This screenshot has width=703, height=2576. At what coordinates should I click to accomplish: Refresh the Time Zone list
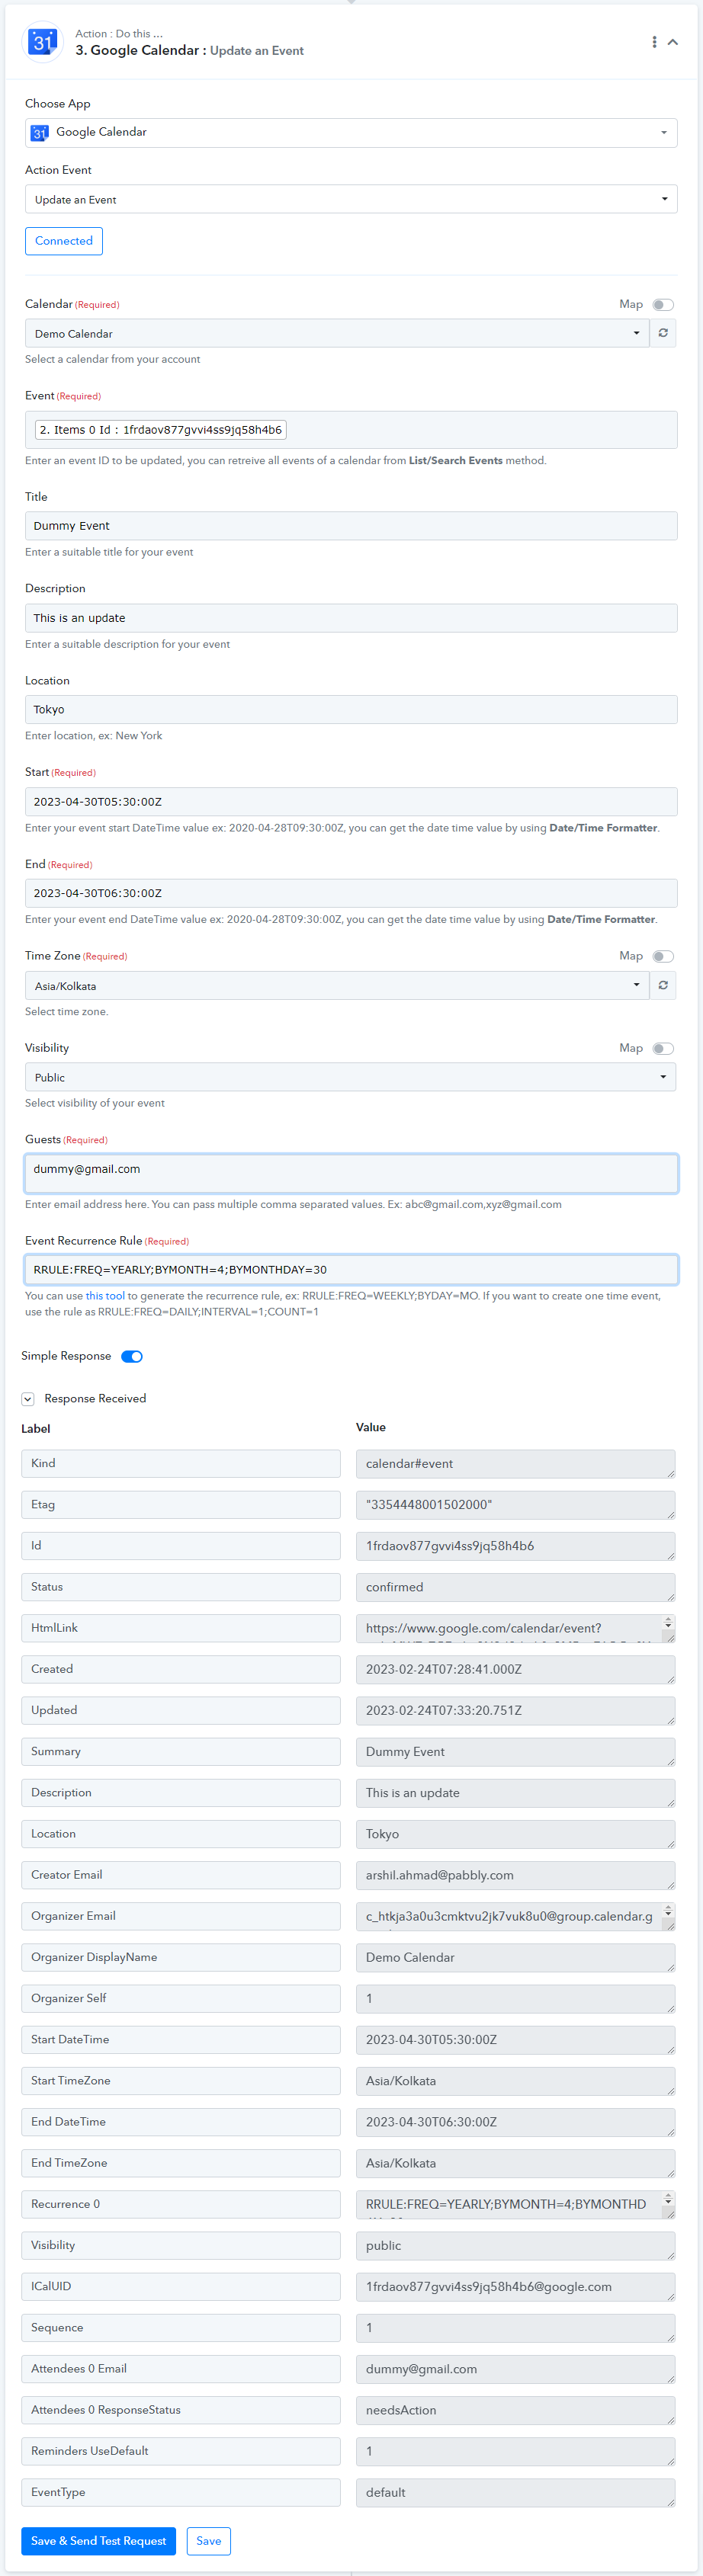pos(663,985)
